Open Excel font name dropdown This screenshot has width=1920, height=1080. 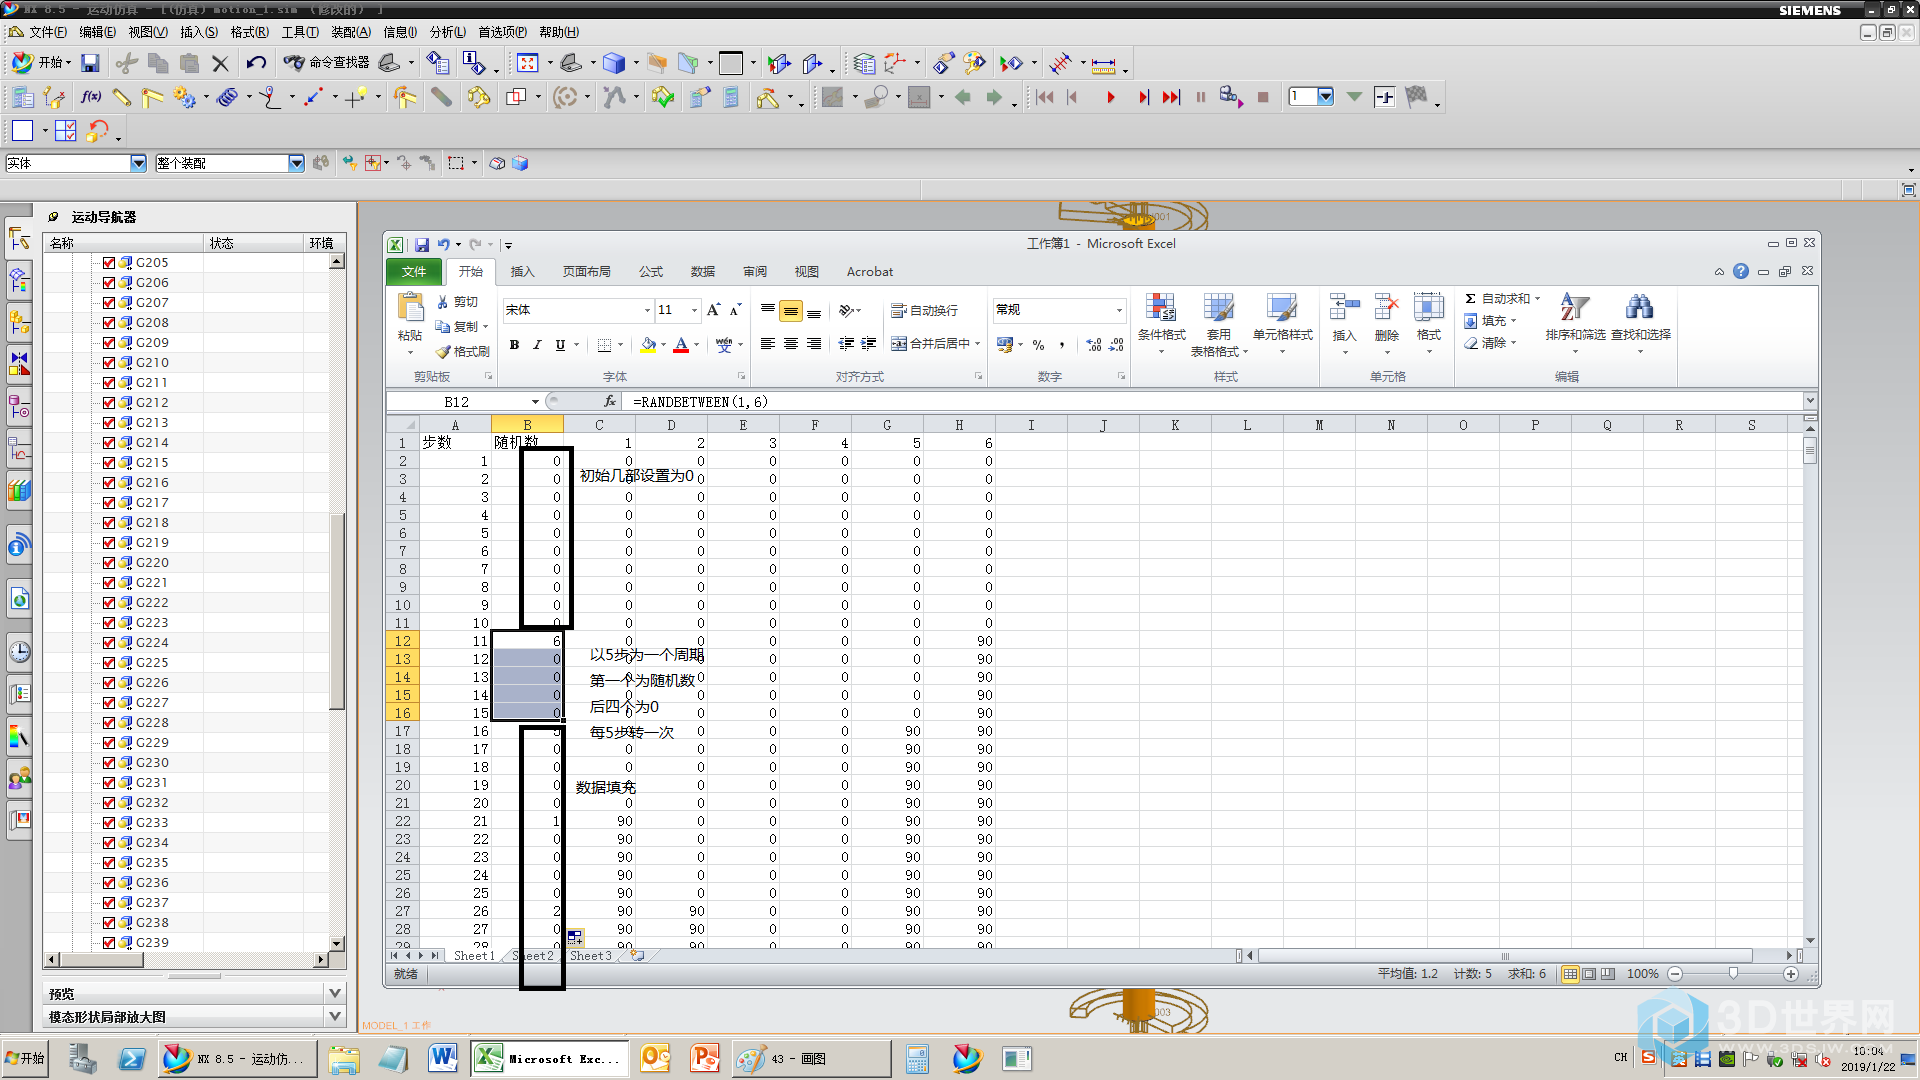pyautogui.click(x=647, y=310)
